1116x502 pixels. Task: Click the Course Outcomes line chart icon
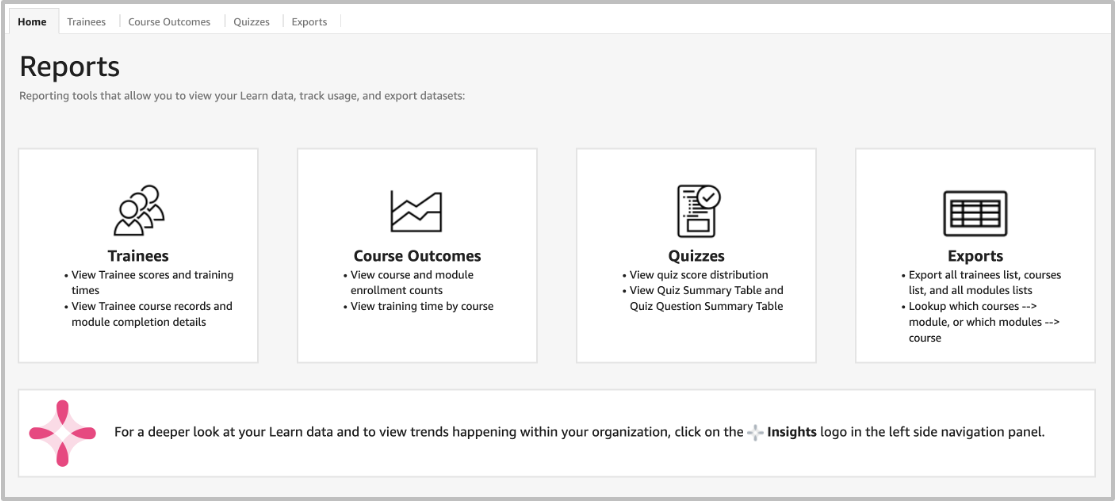[x=416, y=211]
